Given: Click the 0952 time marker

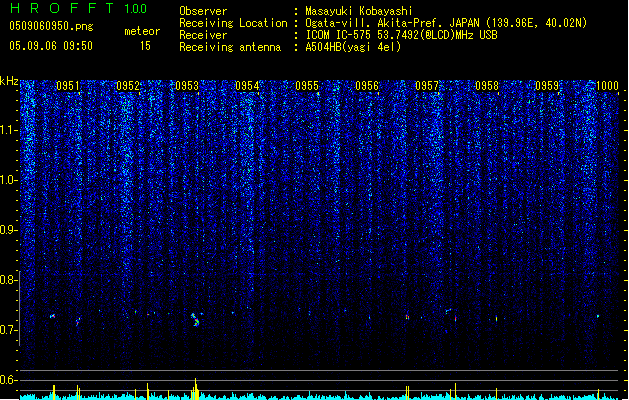Looking at the screenshot, I should 128,86.
